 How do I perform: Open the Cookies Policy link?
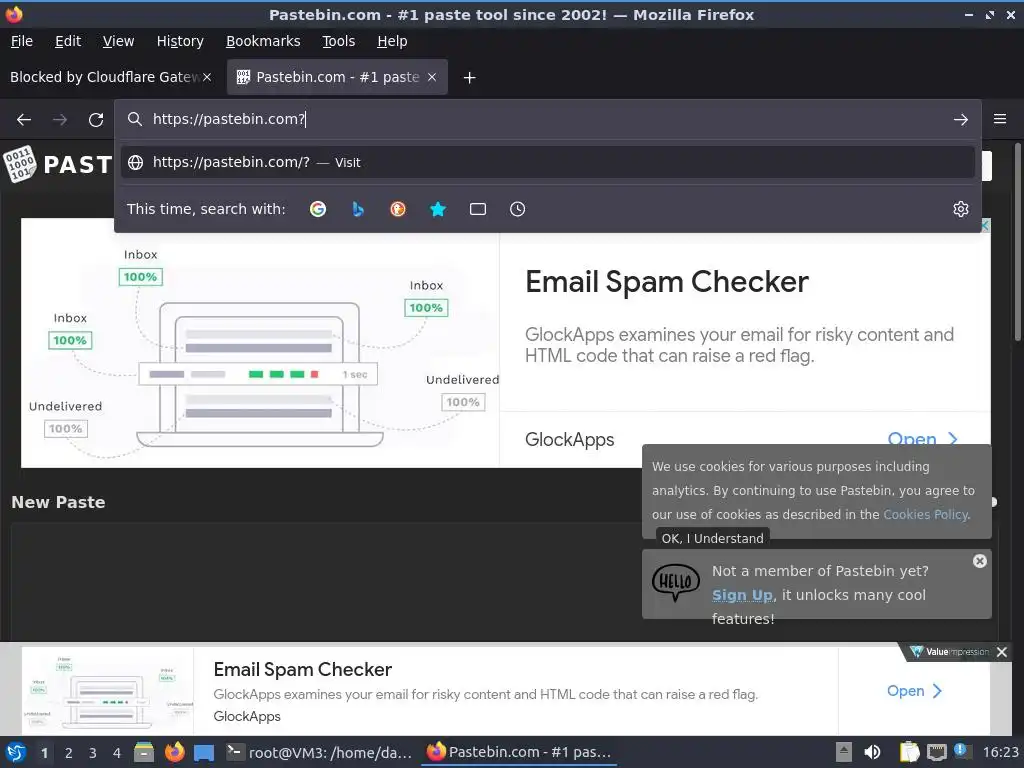925,515
